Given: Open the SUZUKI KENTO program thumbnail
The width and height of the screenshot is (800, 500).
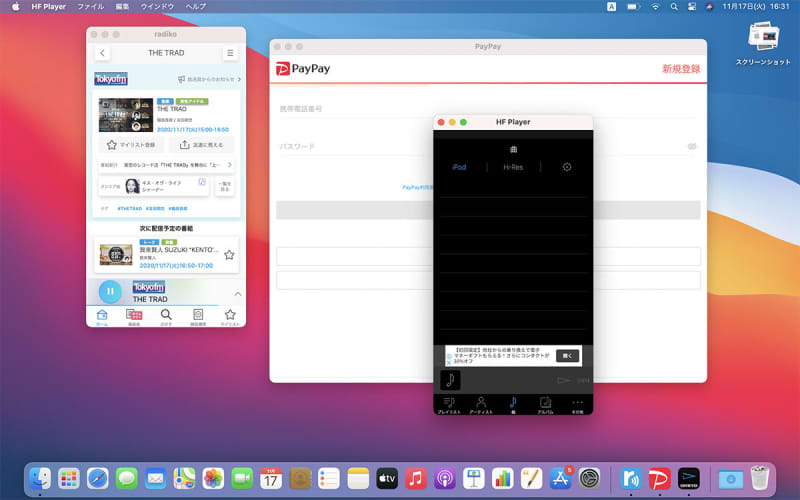Looking at the screenshot, I should tap(116, 255).
